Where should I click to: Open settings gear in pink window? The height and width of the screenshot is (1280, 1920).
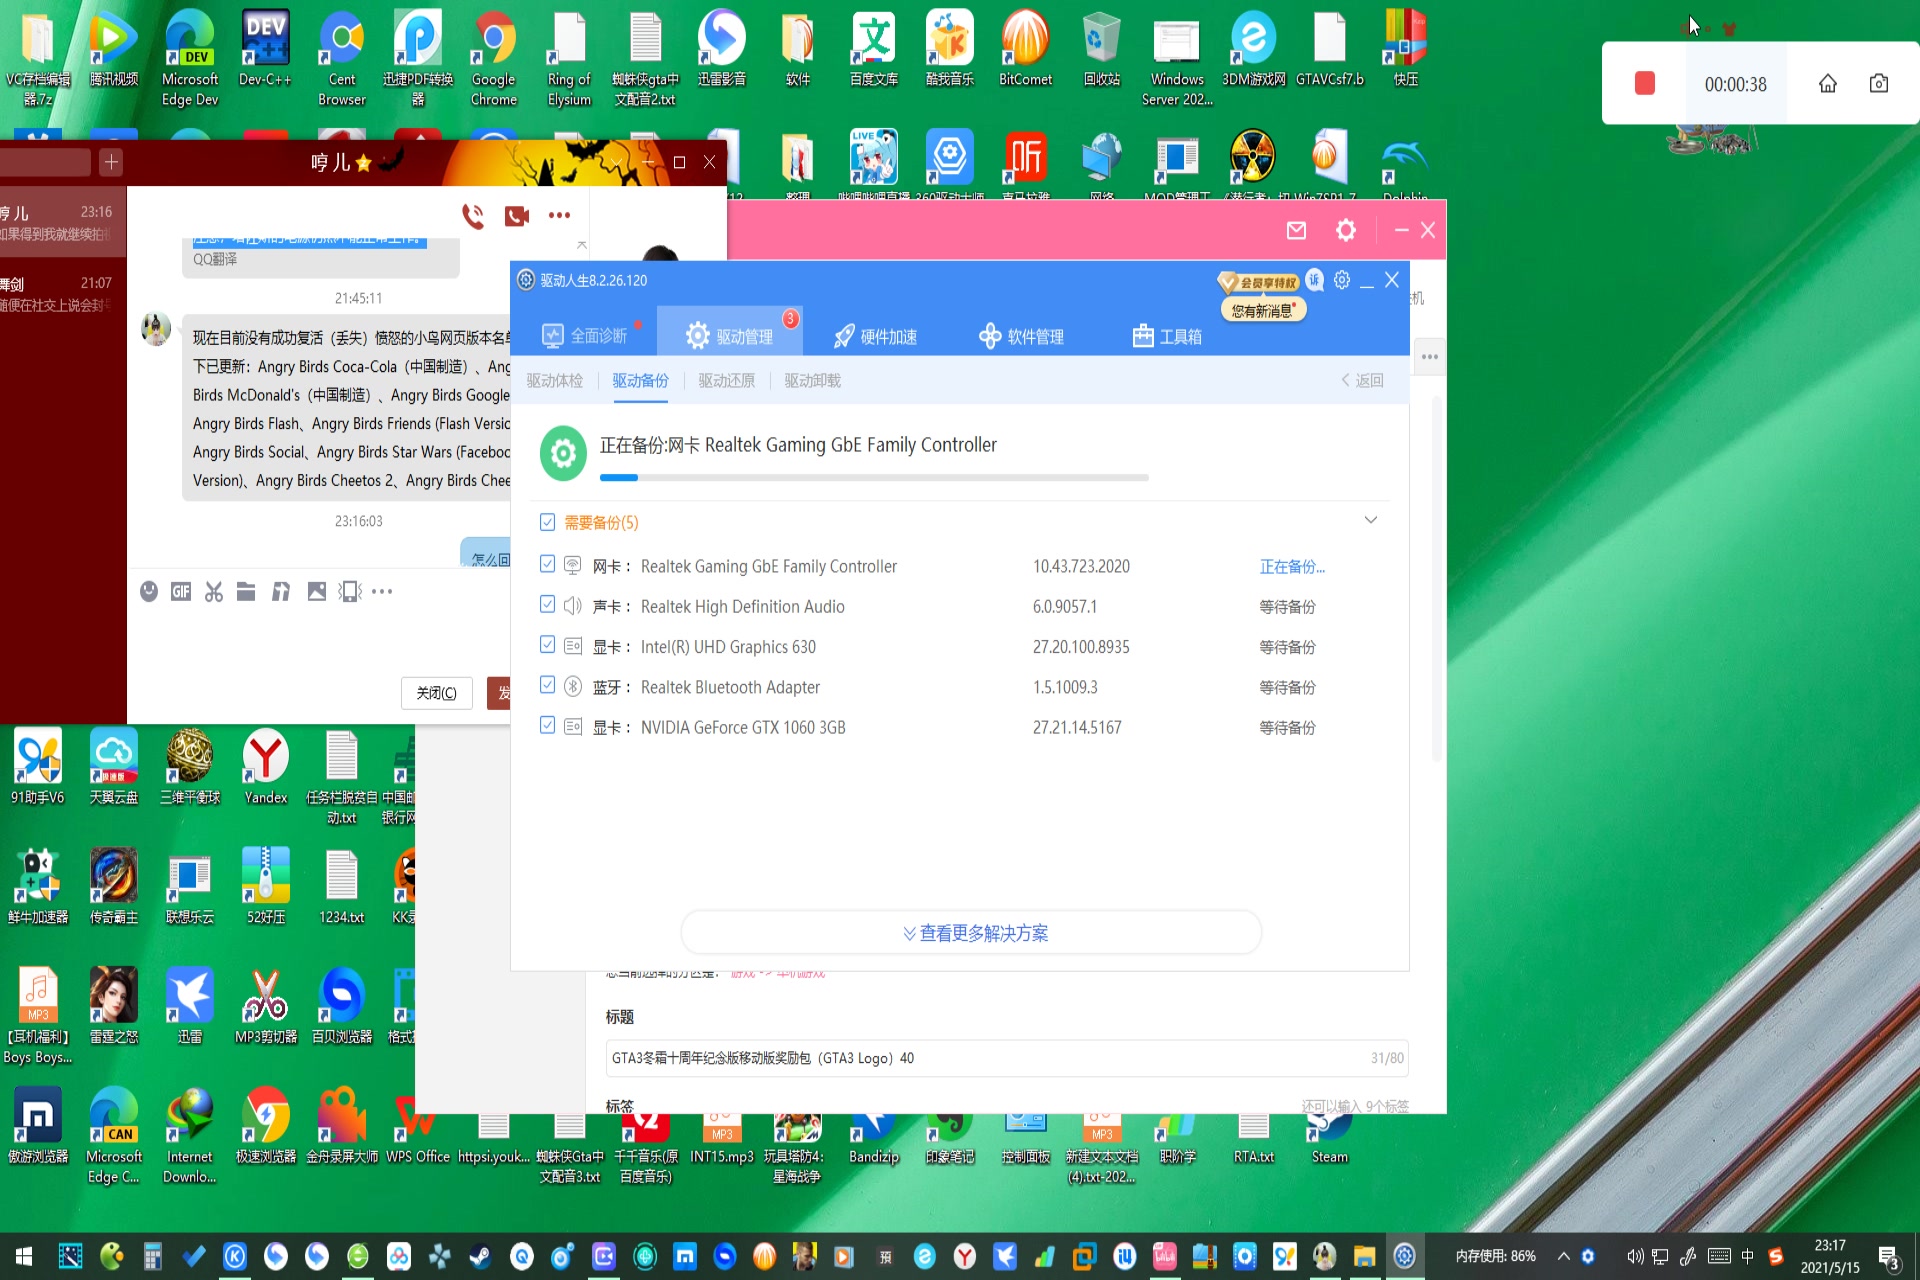click(x=1346, y=231)
